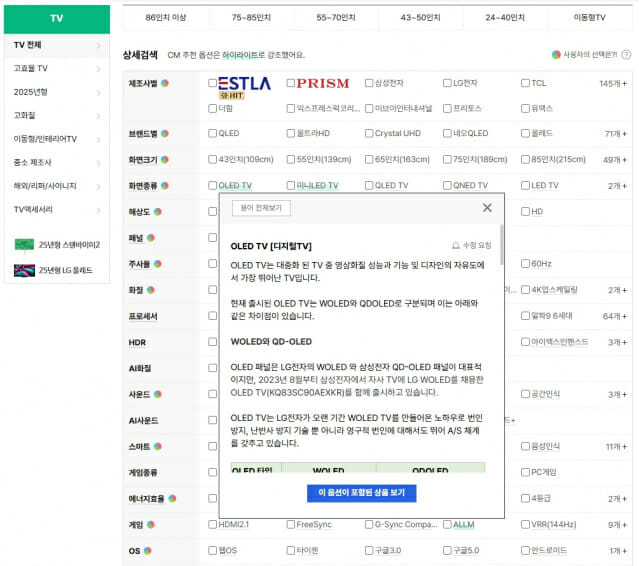Expand HDR options with 3개+
The image size is (639, 566).
tap(617, 342)
